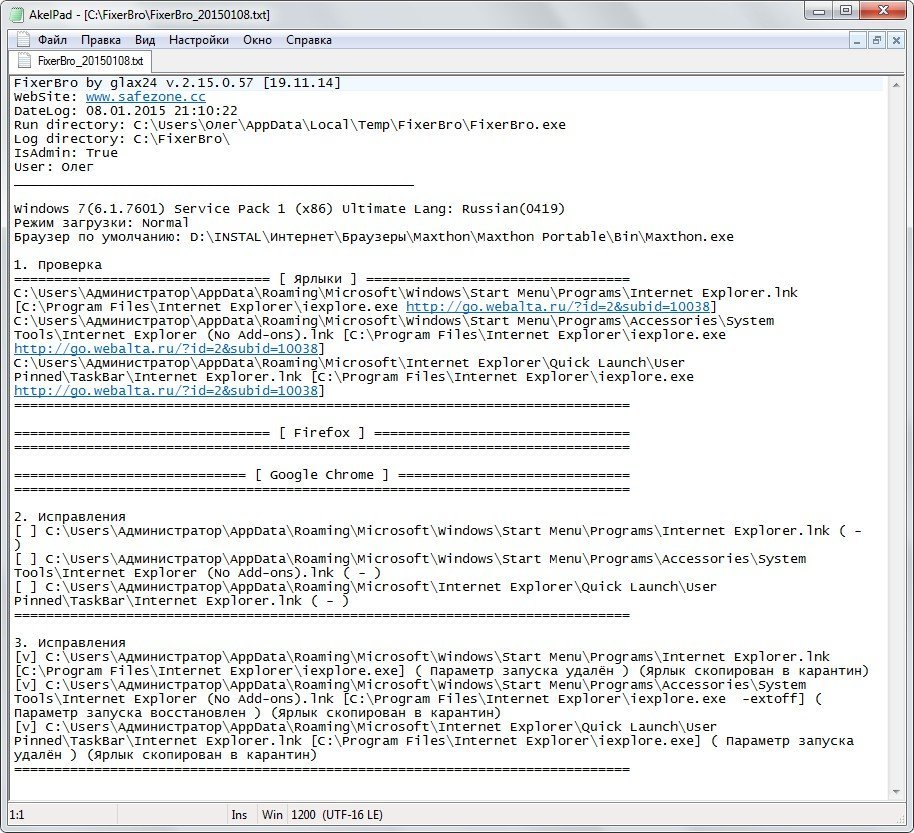Click the file icon on the FixerBro tab

tap(24, 61)
